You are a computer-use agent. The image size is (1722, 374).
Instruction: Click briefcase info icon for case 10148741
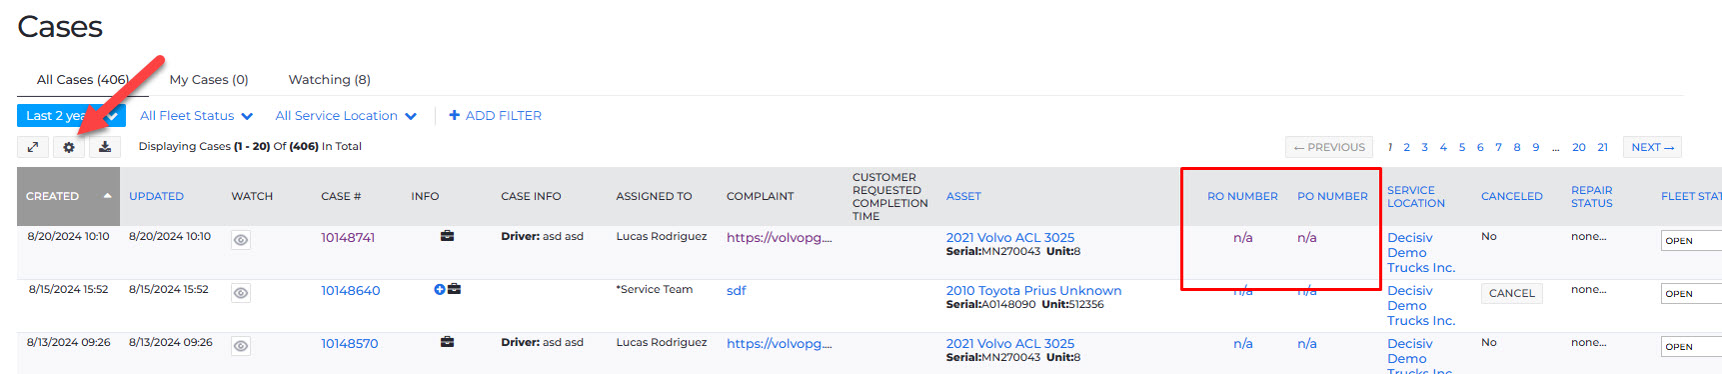point(447,236)
